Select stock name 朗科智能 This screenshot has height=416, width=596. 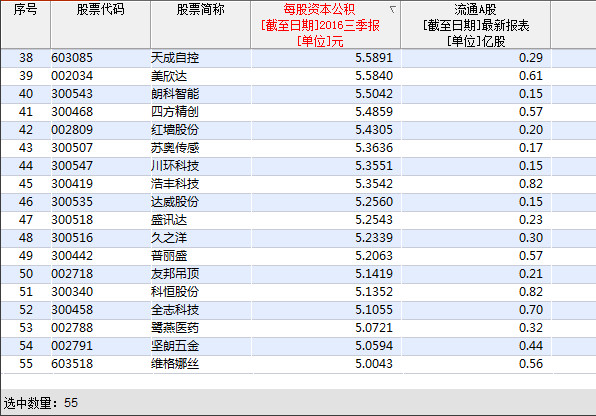click(x=175, y=94)
